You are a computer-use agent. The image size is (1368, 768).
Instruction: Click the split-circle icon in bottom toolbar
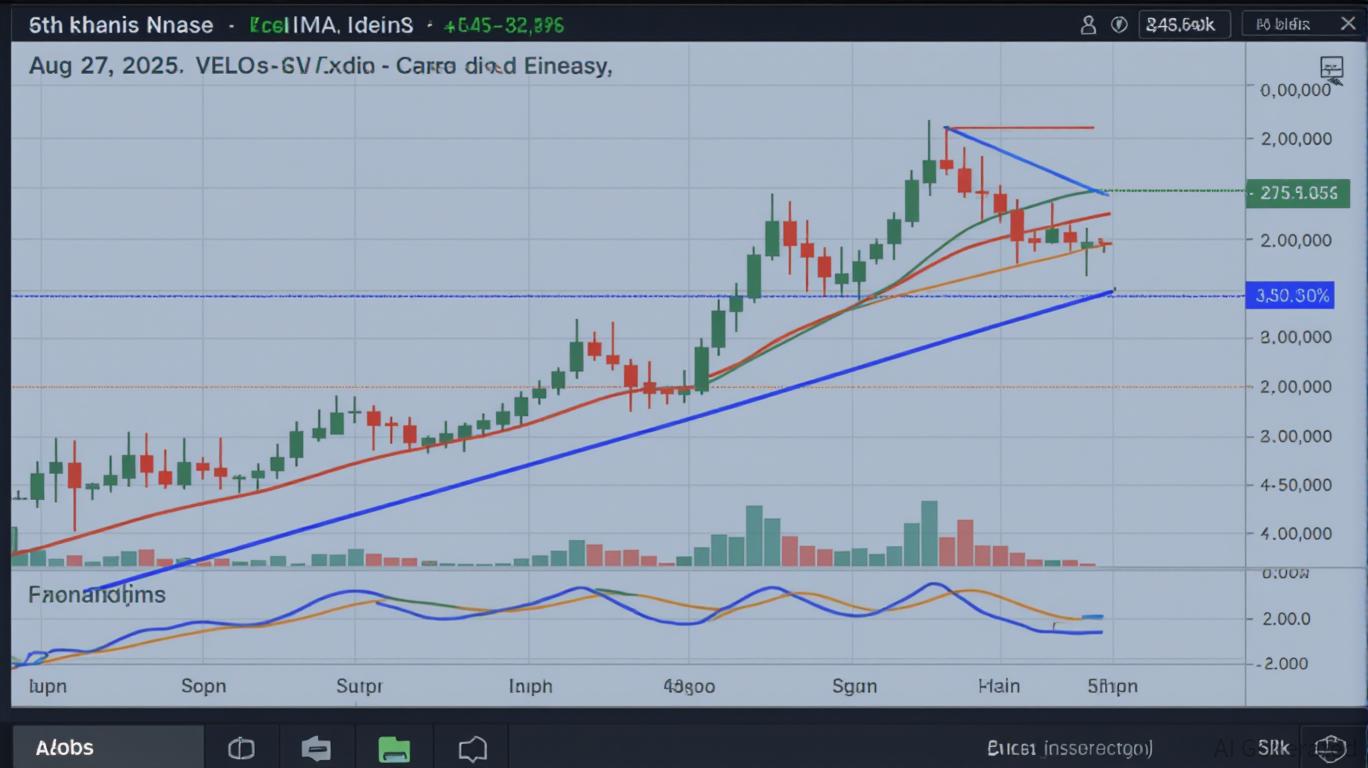[241, 748]
